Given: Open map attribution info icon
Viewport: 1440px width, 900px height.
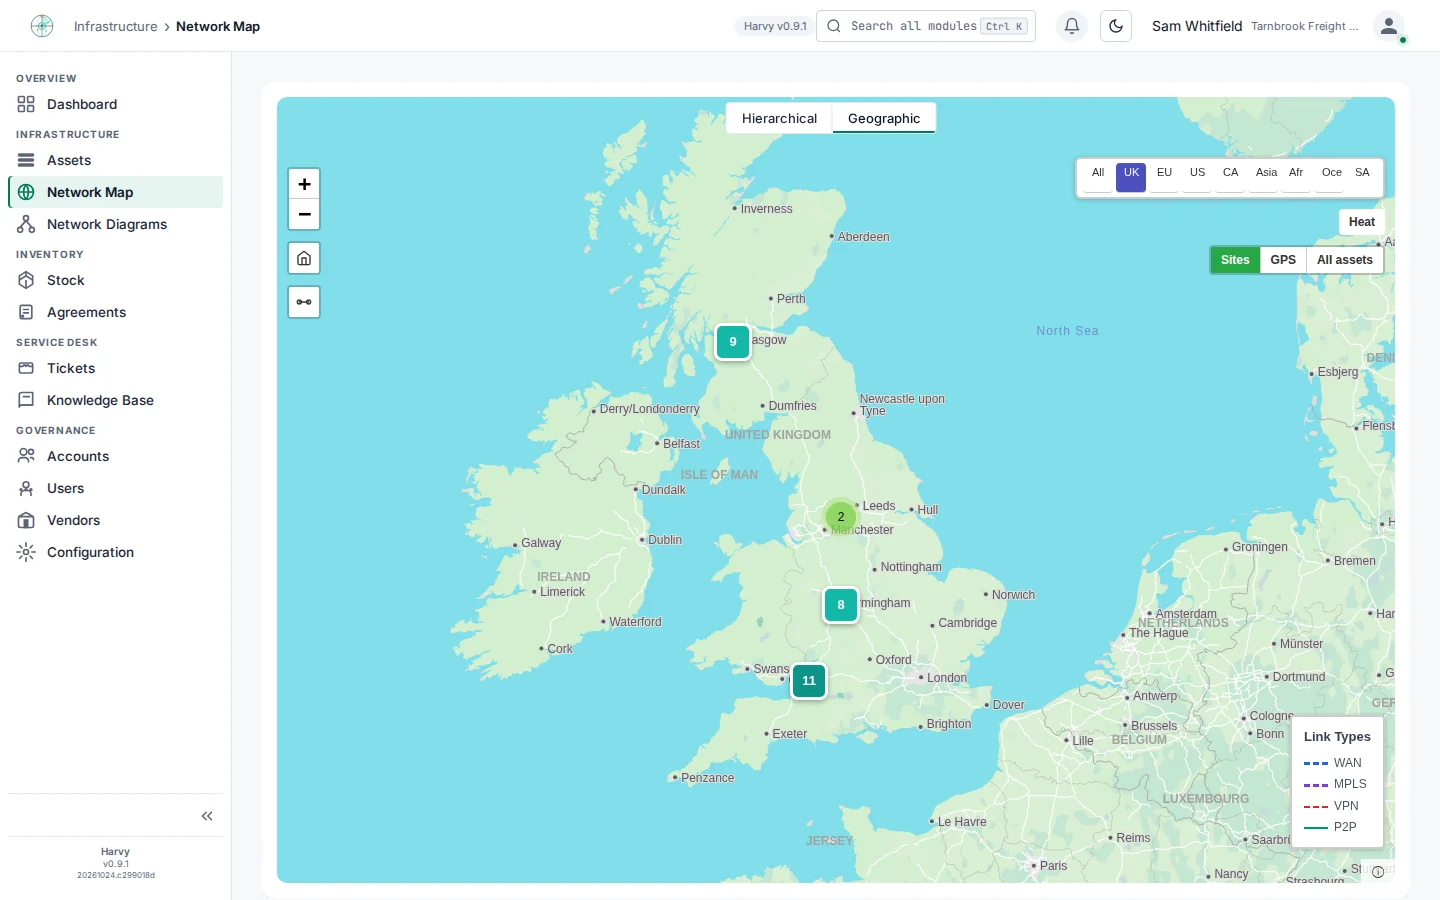Looking at the screenshot, I should click(1378, 872).
